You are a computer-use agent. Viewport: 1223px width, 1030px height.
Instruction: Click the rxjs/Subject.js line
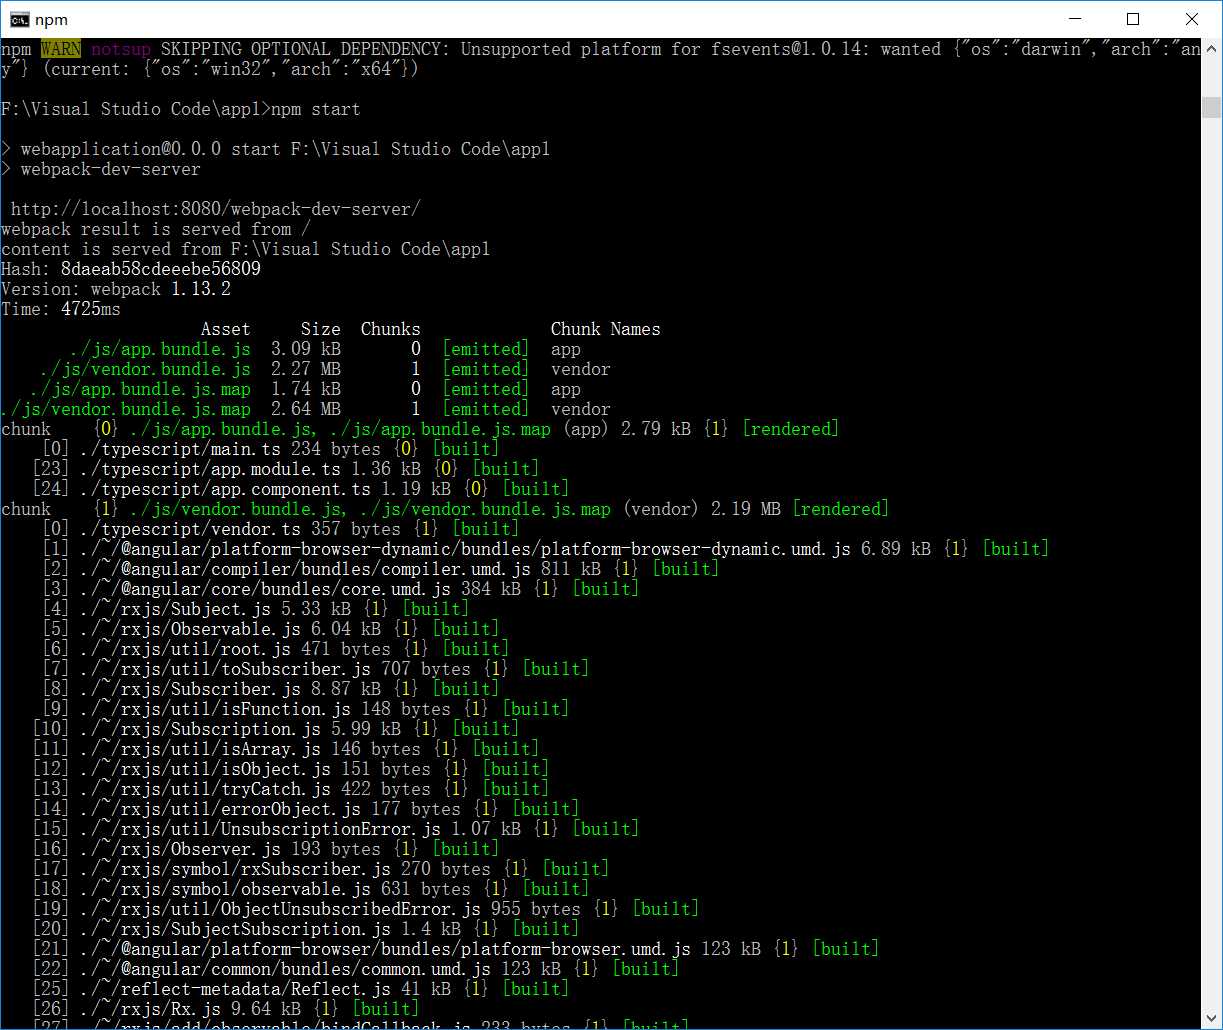click(255, 609)
